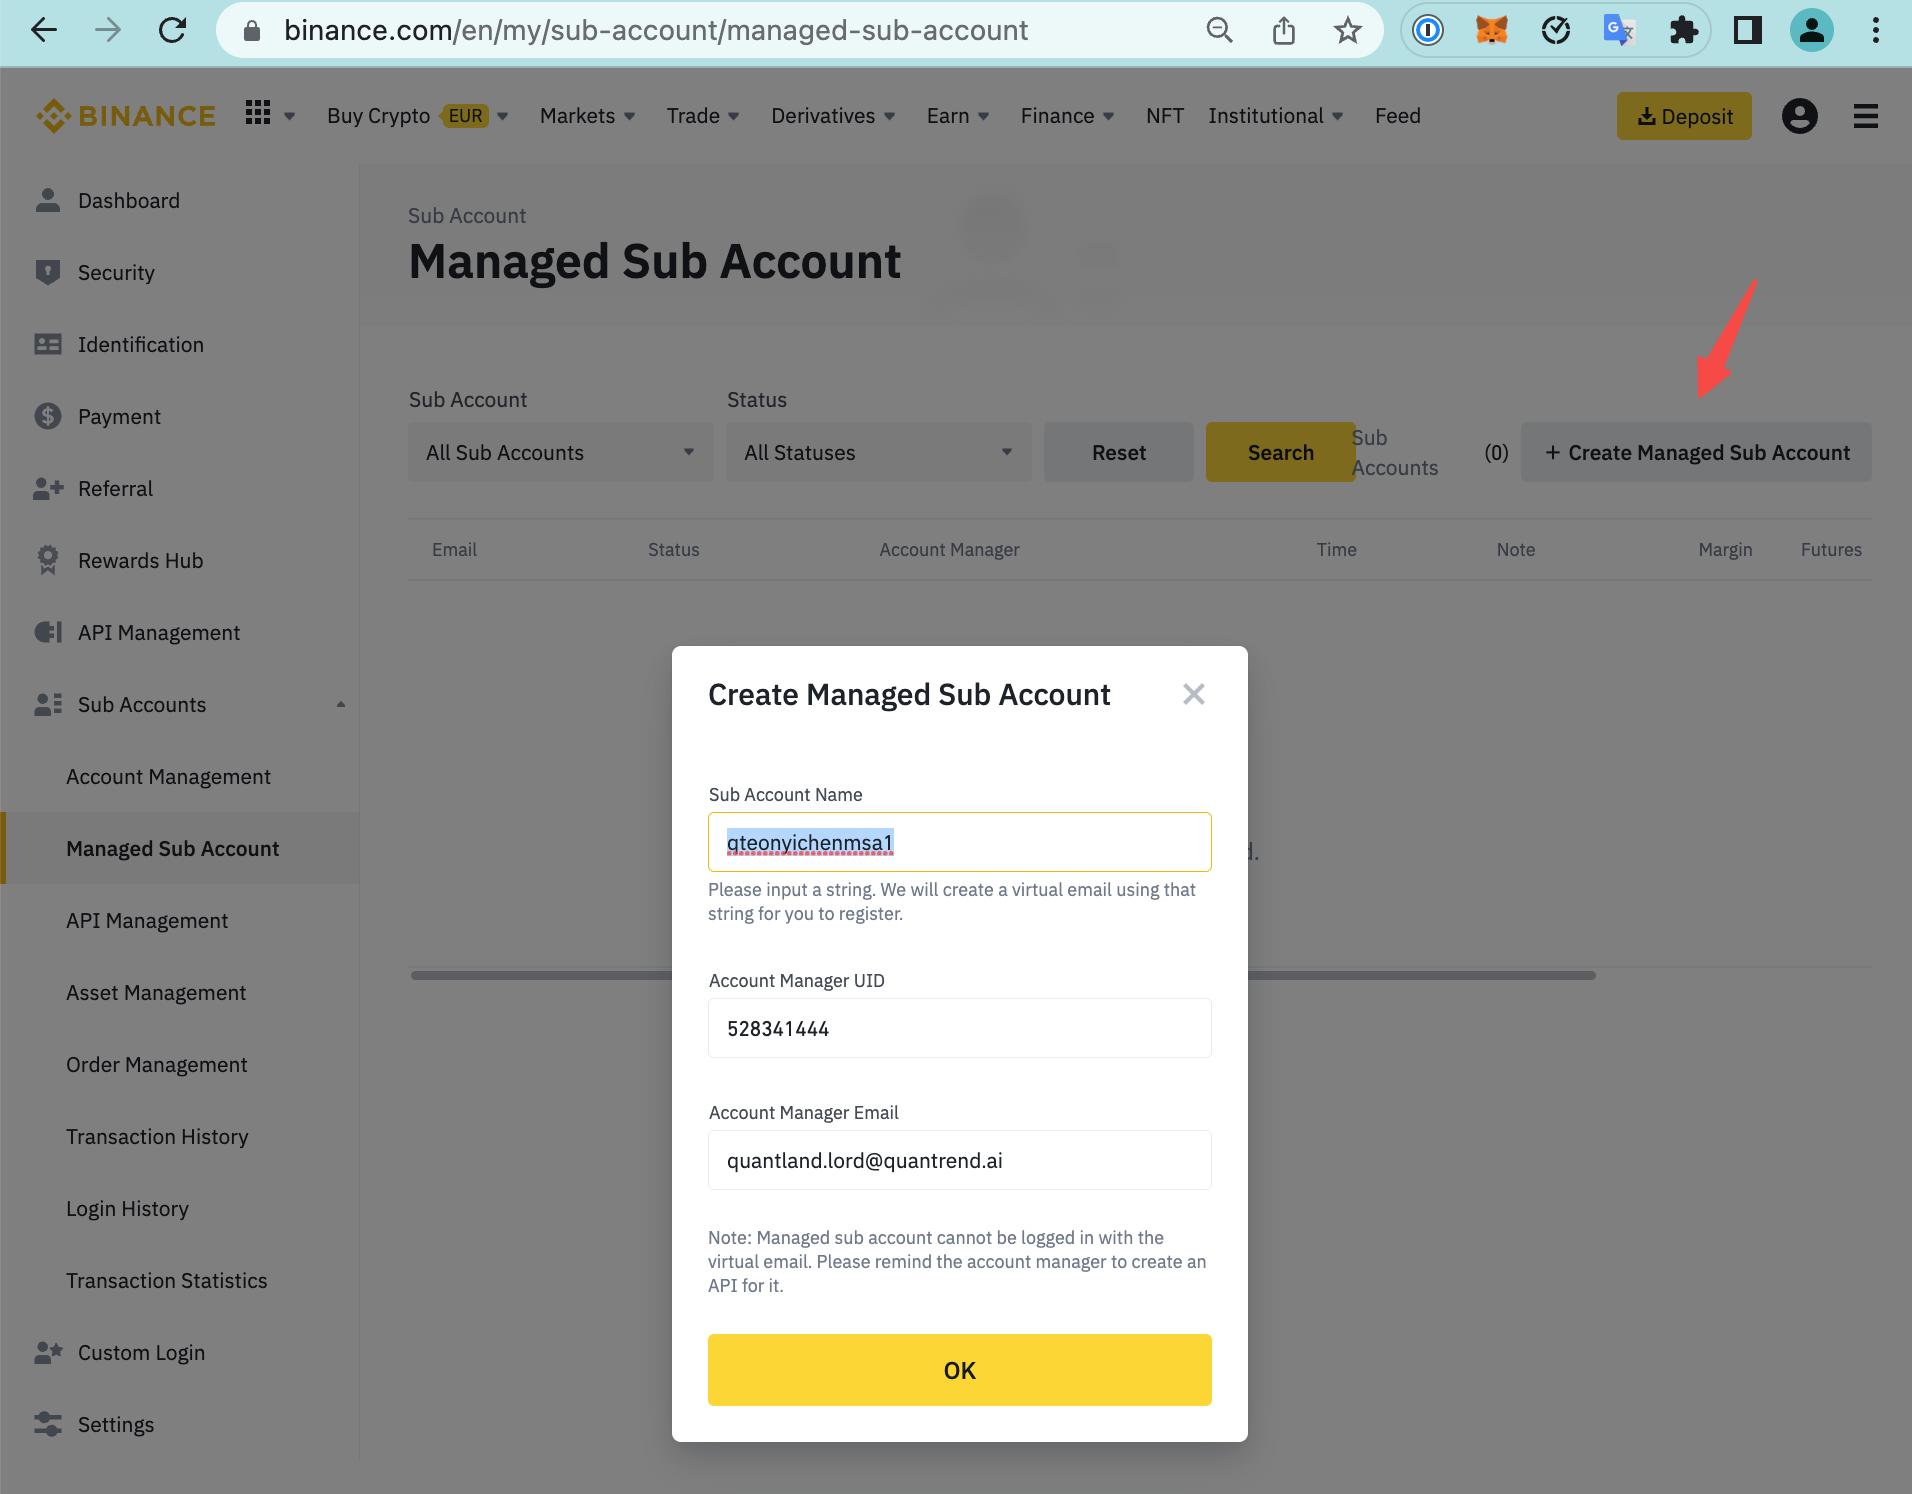Focus the Account Manager UID field
Screen dimensions: 1912x1494
[x=959, y=1028]
